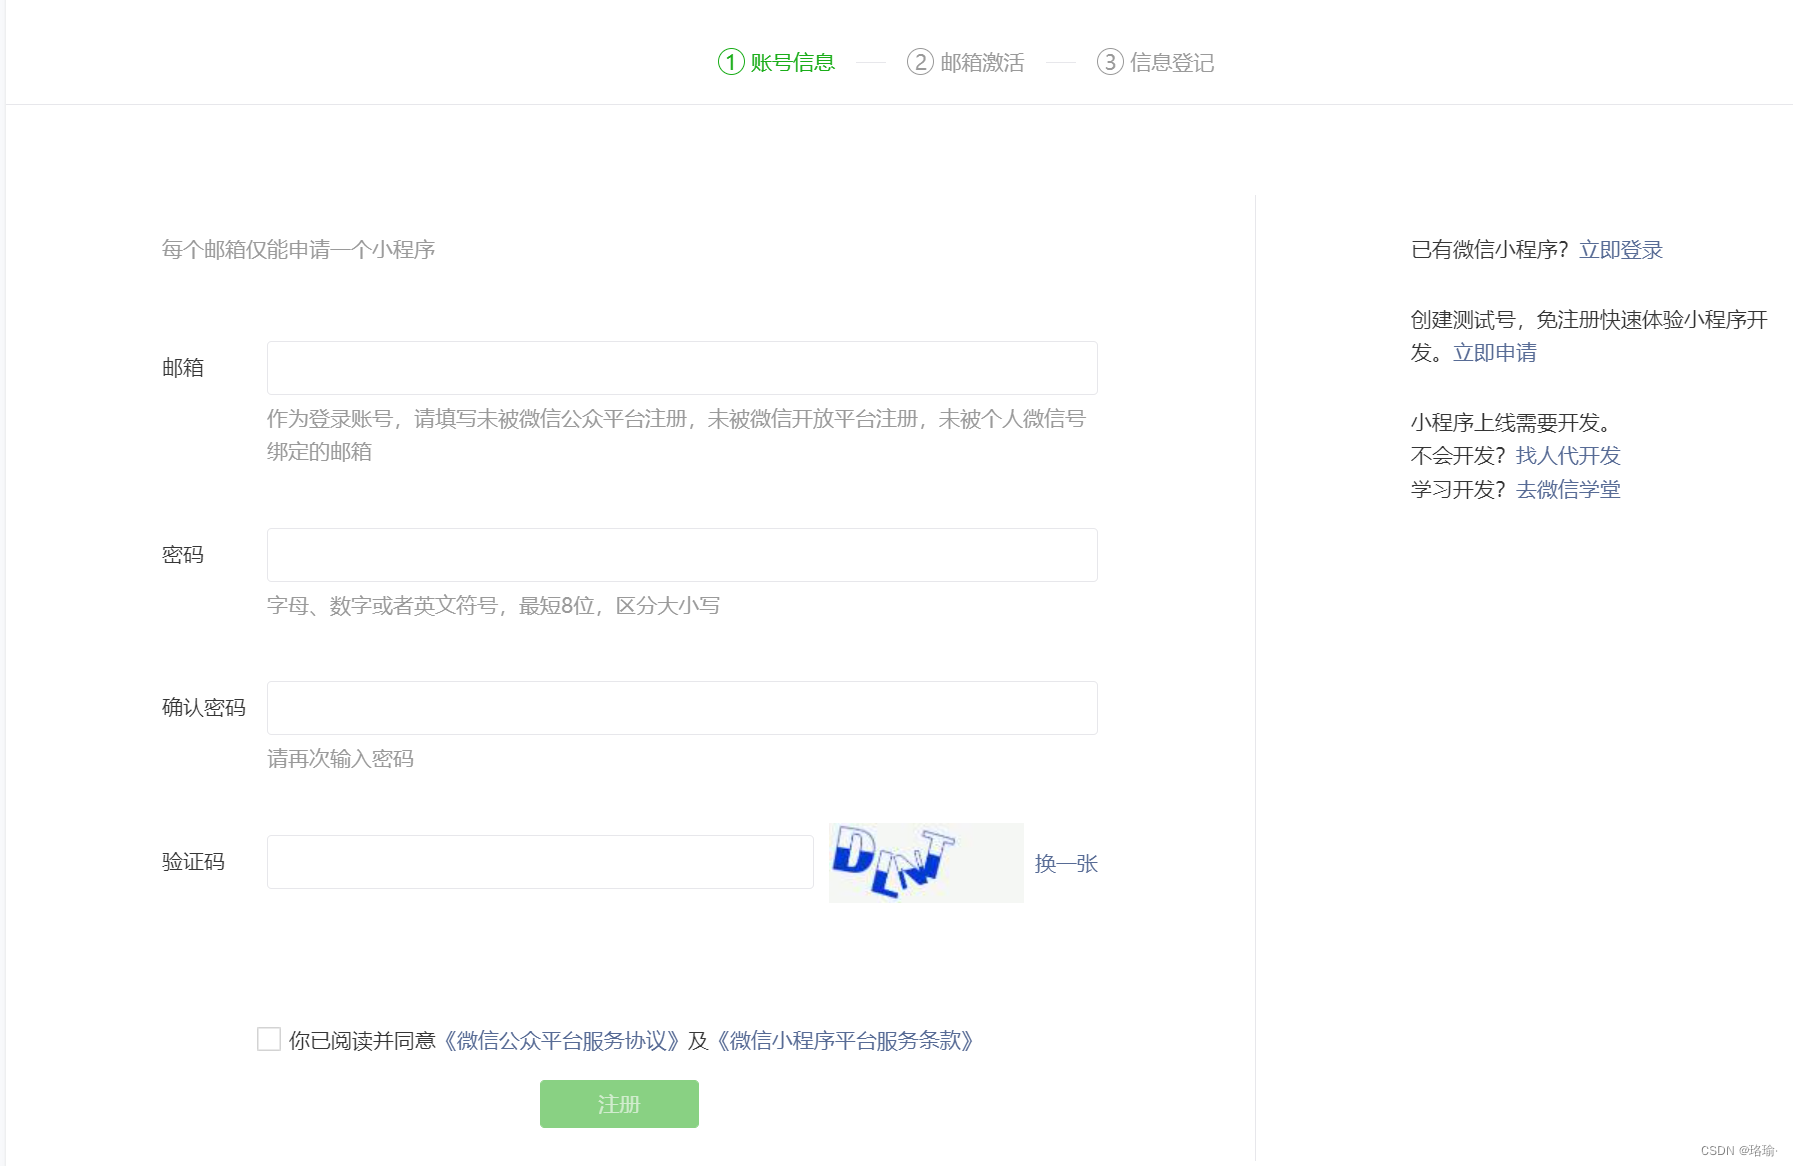Viewport: 1793px width, 1166px height.
Task: Click the 邮箱 field label
Action: 183,368
